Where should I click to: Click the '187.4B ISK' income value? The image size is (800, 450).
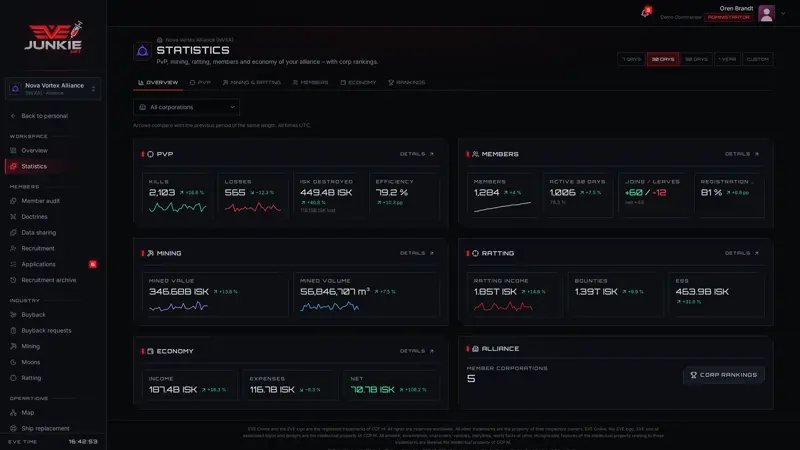coord(172,390)
